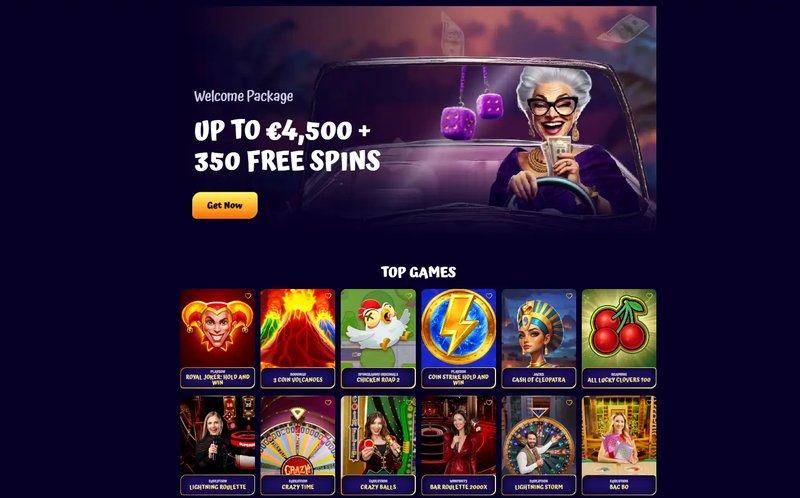The height and width of the screenshot is (498, 800).
Task: Open the Welcome Package banner headline
Action: (287, 145)
